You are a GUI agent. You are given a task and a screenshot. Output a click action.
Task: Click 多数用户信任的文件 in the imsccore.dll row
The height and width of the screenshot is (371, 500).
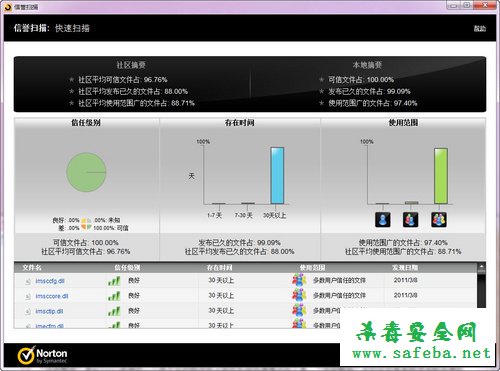point(339,295)
